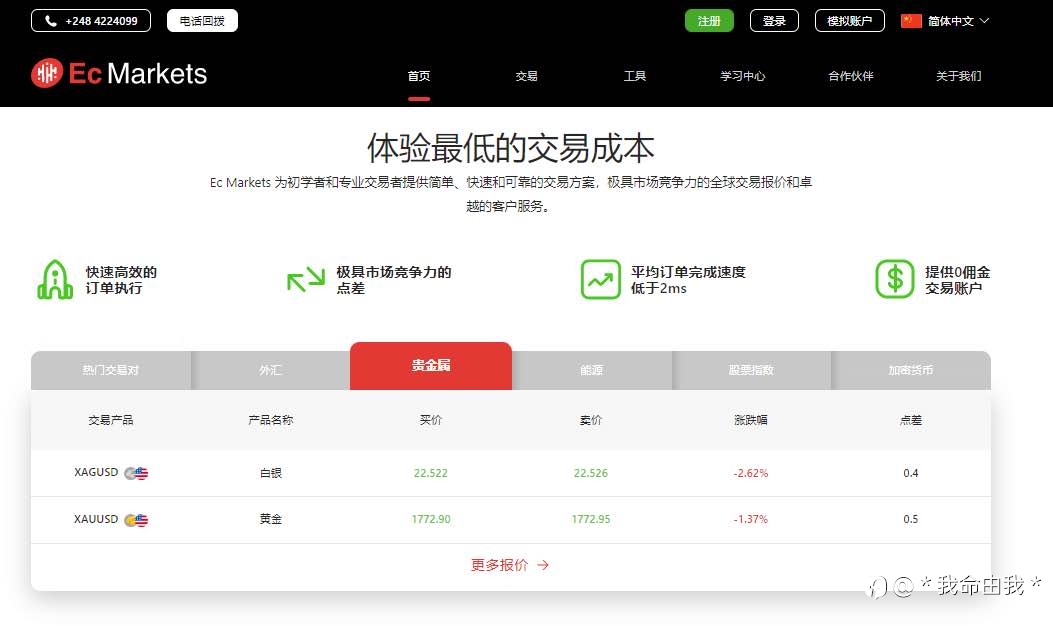This screenshot has height=626, width=1053.
Task: Click the 0.5 spread value
Action: click(911, 519)
